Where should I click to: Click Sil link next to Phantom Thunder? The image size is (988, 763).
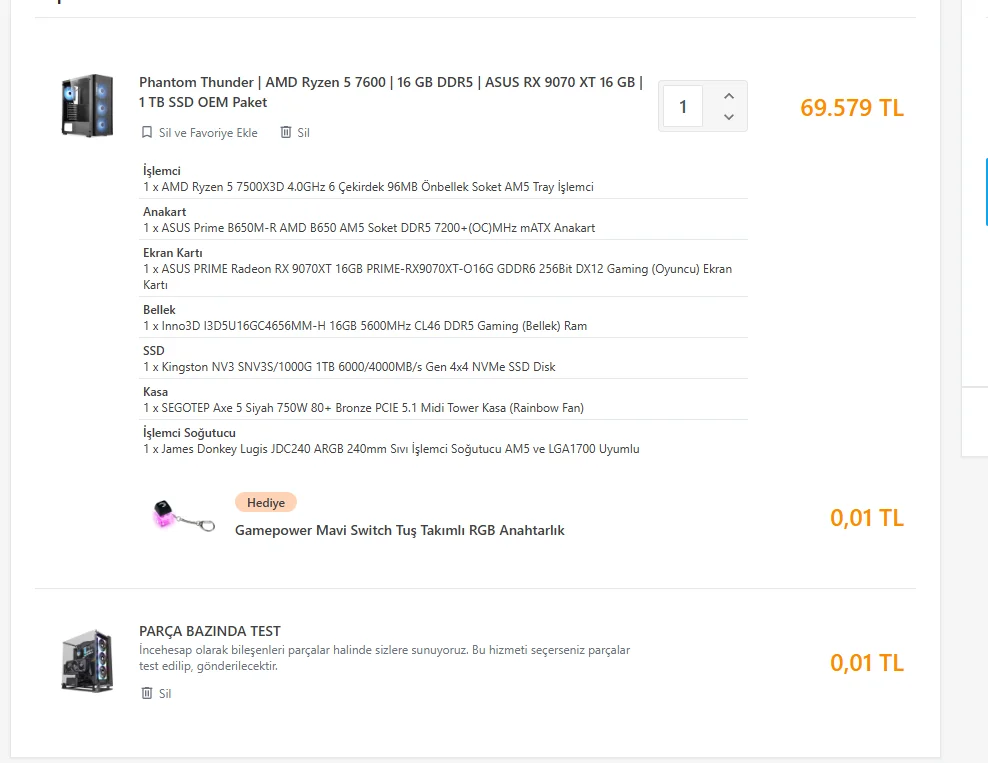point(303,133)
